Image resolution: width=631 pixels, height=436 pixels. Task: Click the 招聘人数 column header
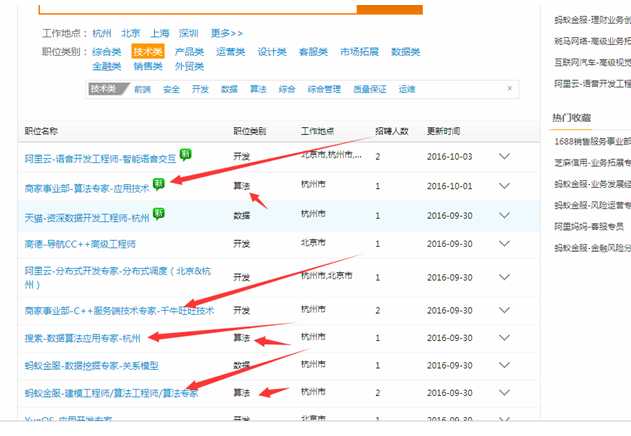coord(392,131)
